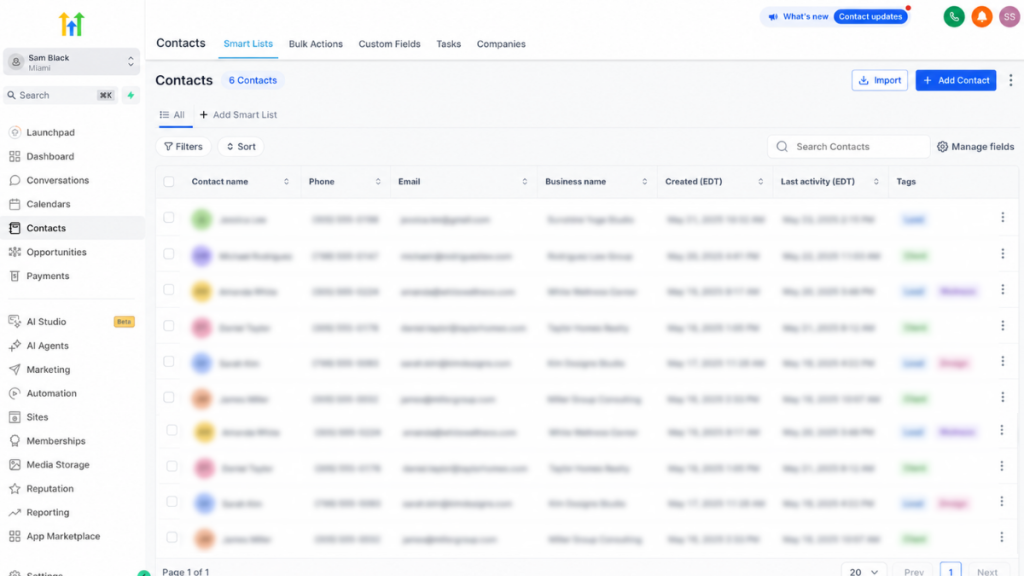Select the All smart list tab
This screenshot has height=576, width=1024.
pos(173,115)
